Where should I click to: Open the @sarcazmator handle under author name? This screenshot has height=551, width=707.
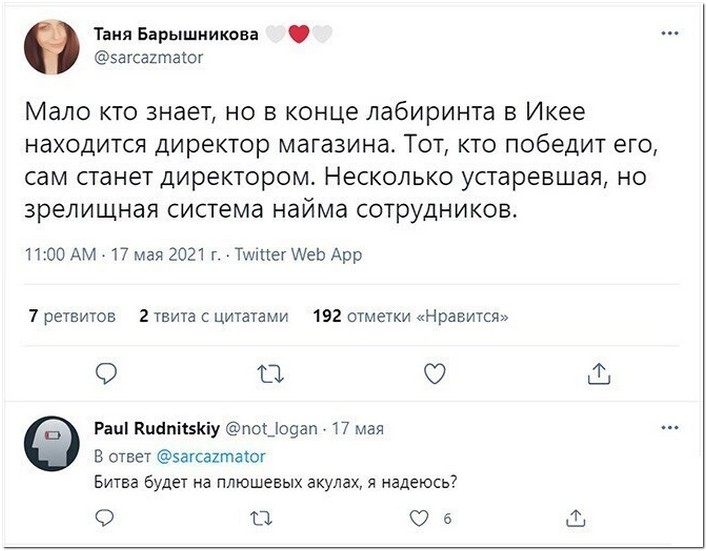[x=149, y=58]
